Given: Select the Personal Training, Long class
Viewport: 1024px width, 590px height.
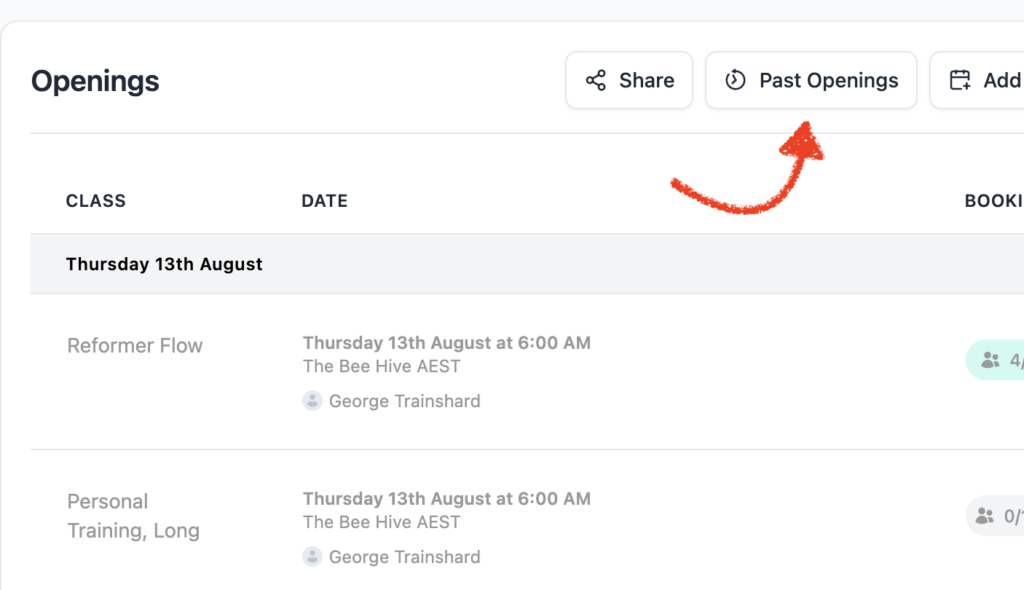Looking at the screenshot, I should tap(133, 516).
